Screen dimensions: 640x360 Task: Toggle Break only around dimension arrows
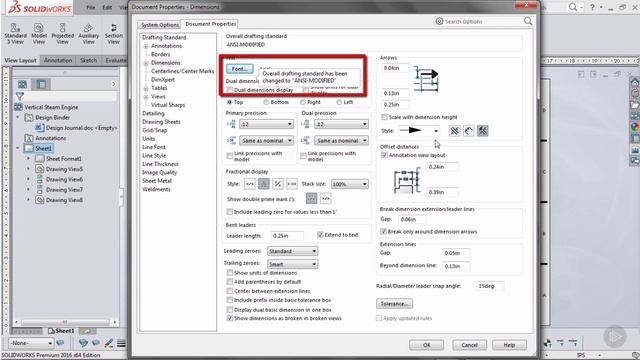click(x=384, y=231)
